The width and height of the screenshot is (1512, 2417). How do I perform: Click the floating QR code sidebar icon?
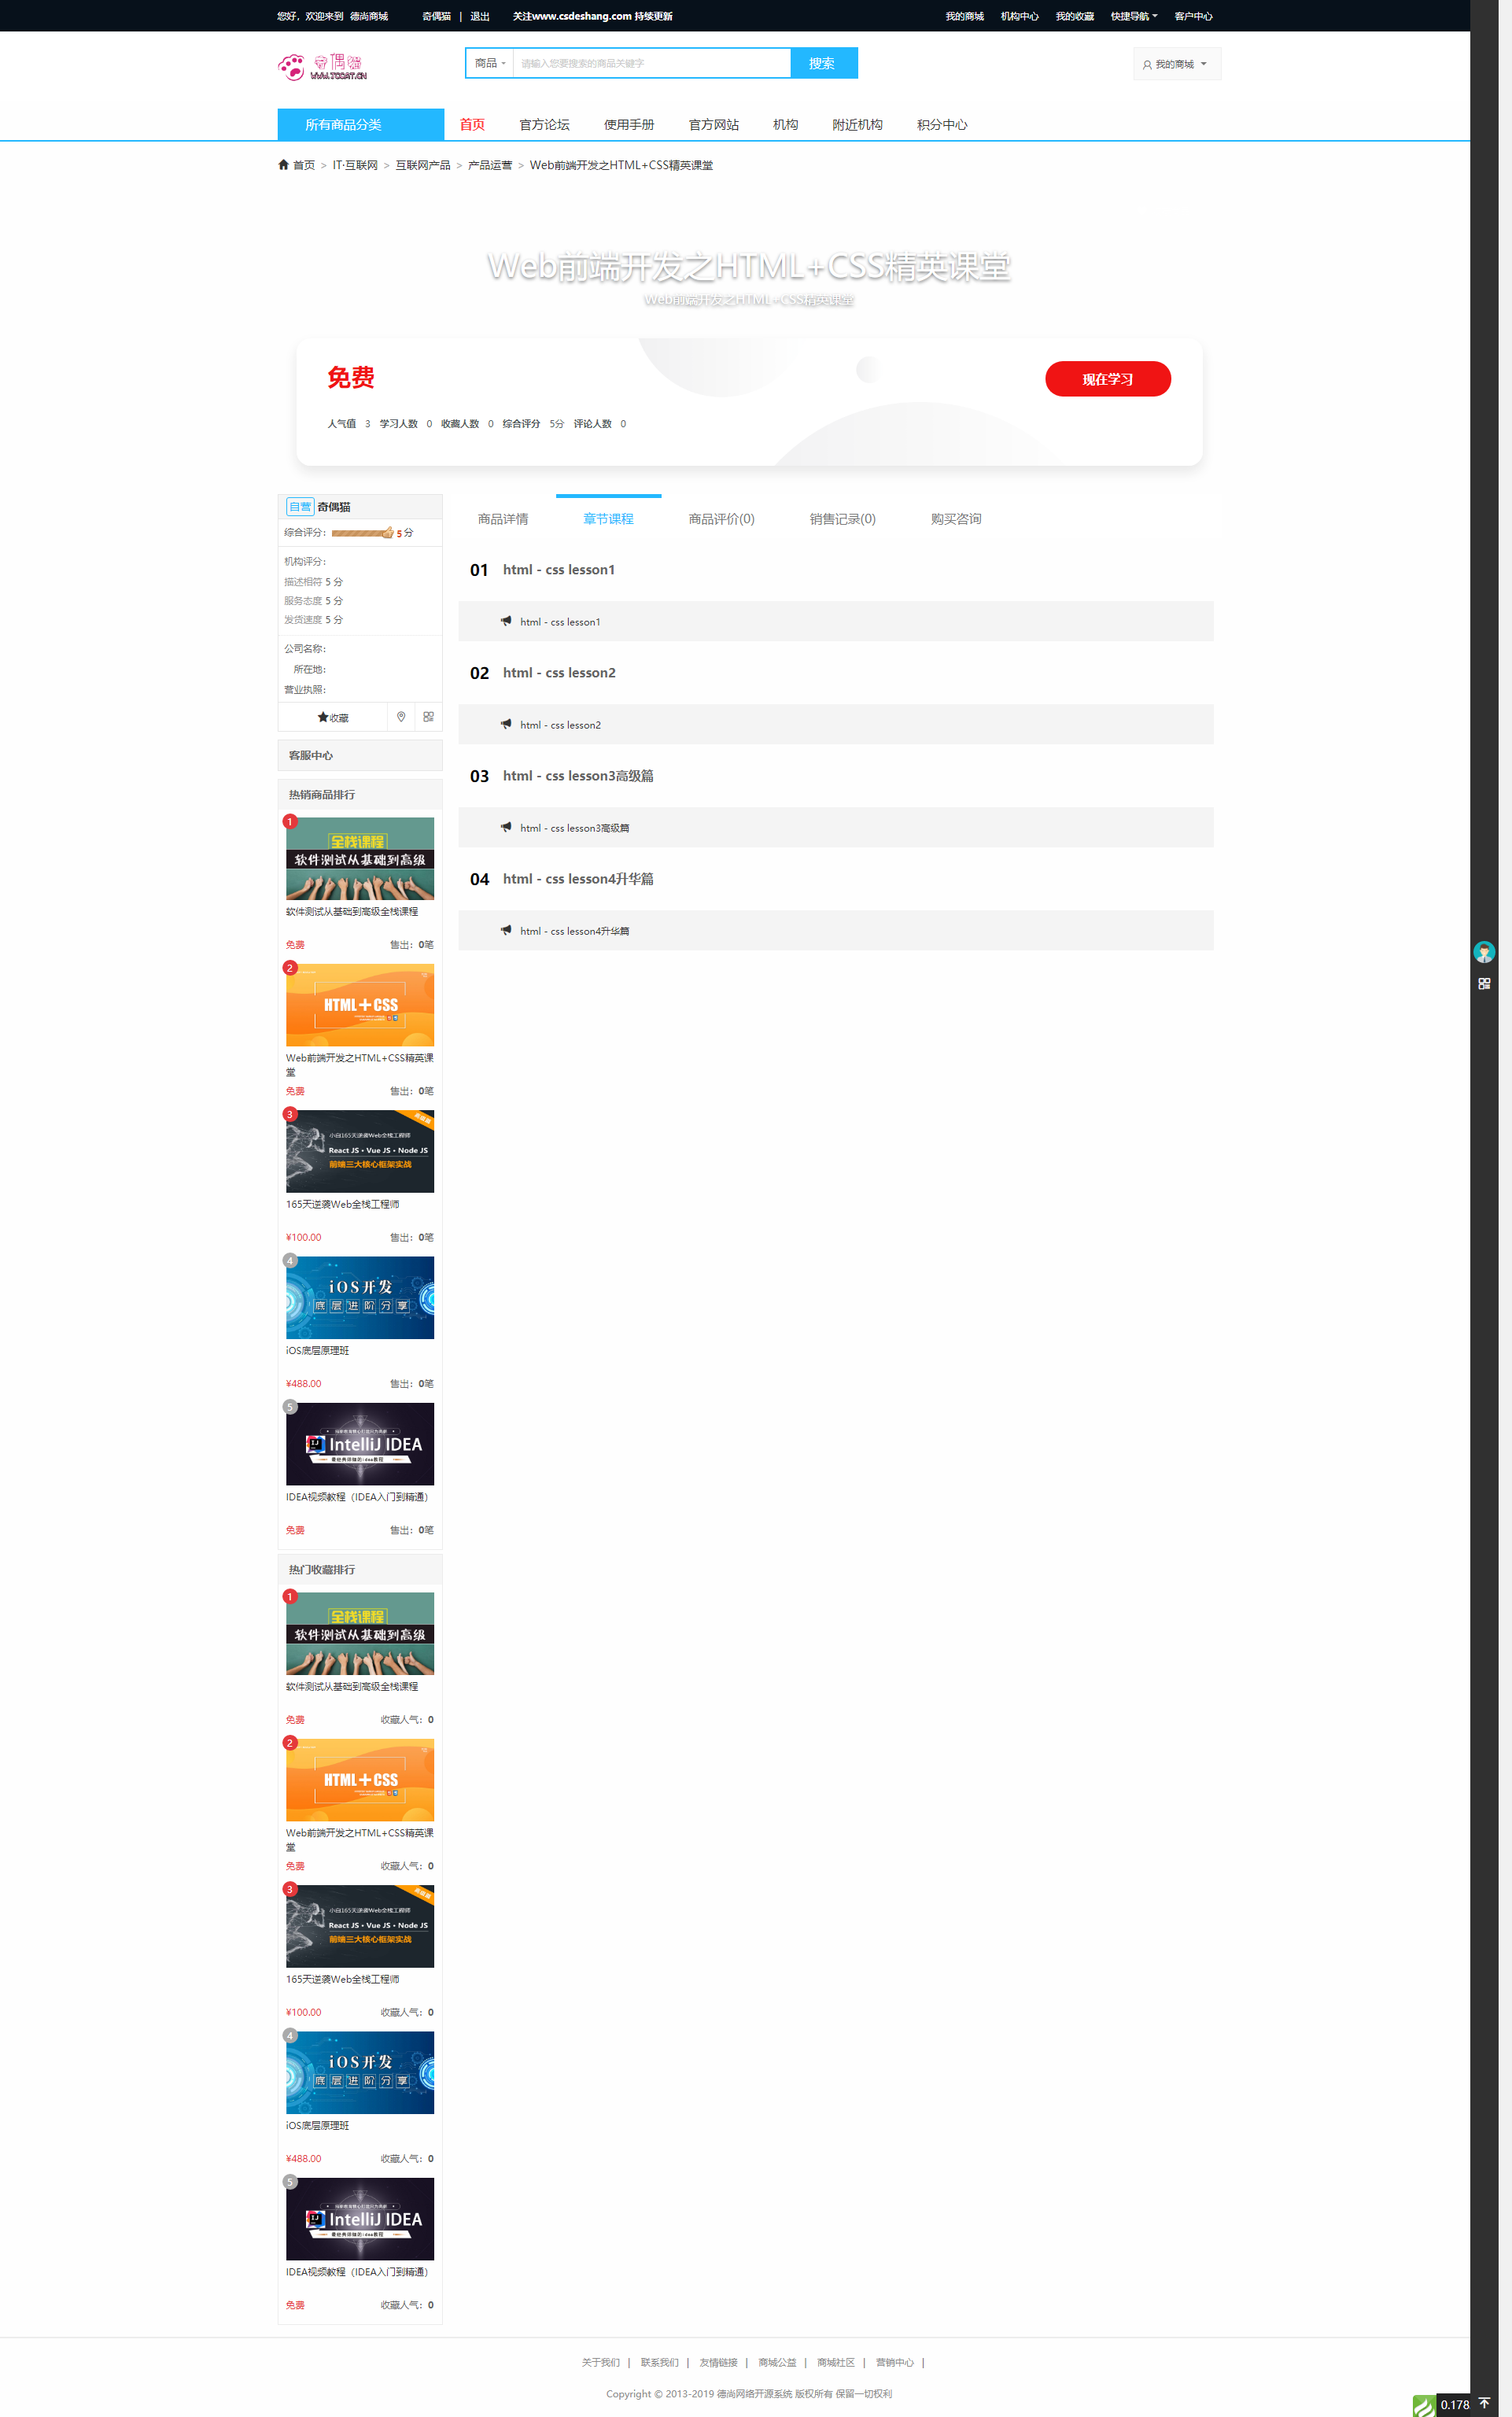click(1484, 984)
